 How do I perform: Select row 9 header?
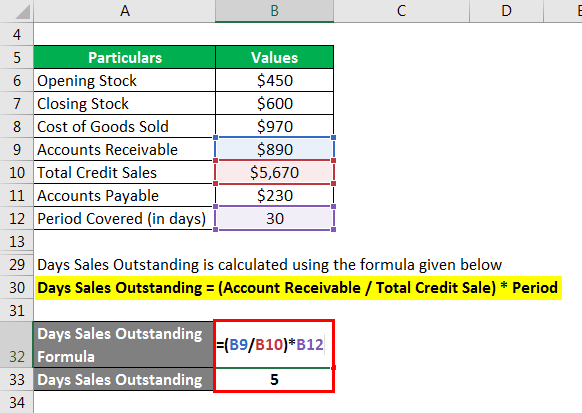click(x=17, y=150)
